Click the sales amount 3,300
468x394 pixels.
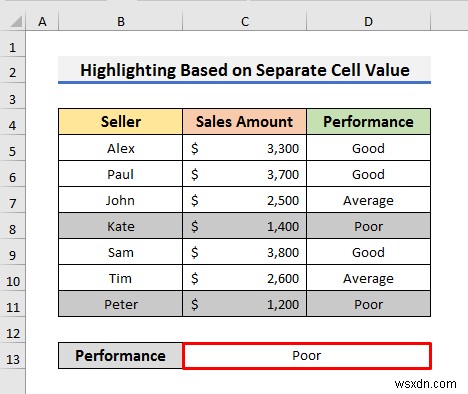245,148
